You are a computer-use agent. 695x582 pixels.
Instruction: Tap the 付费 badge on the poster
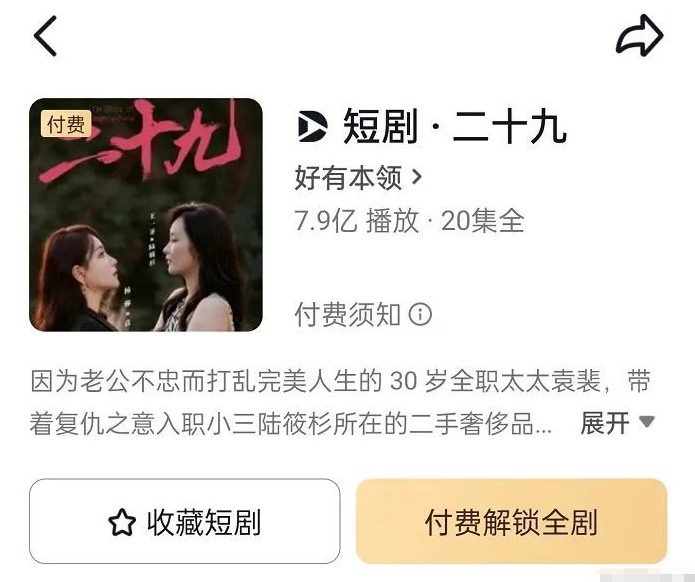pyautogui.click(x=66, y=124)
